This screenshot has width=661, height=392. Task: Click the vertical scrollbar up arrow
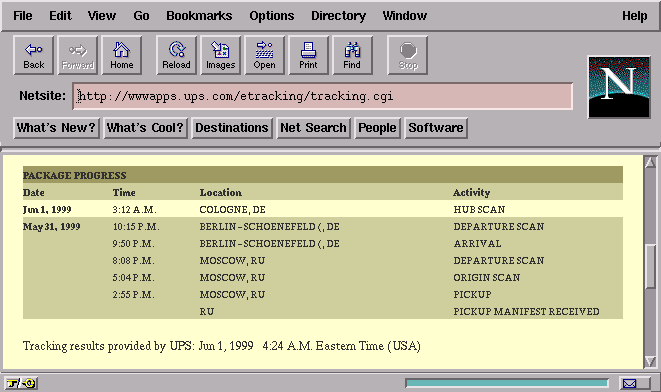click(650, 162)
